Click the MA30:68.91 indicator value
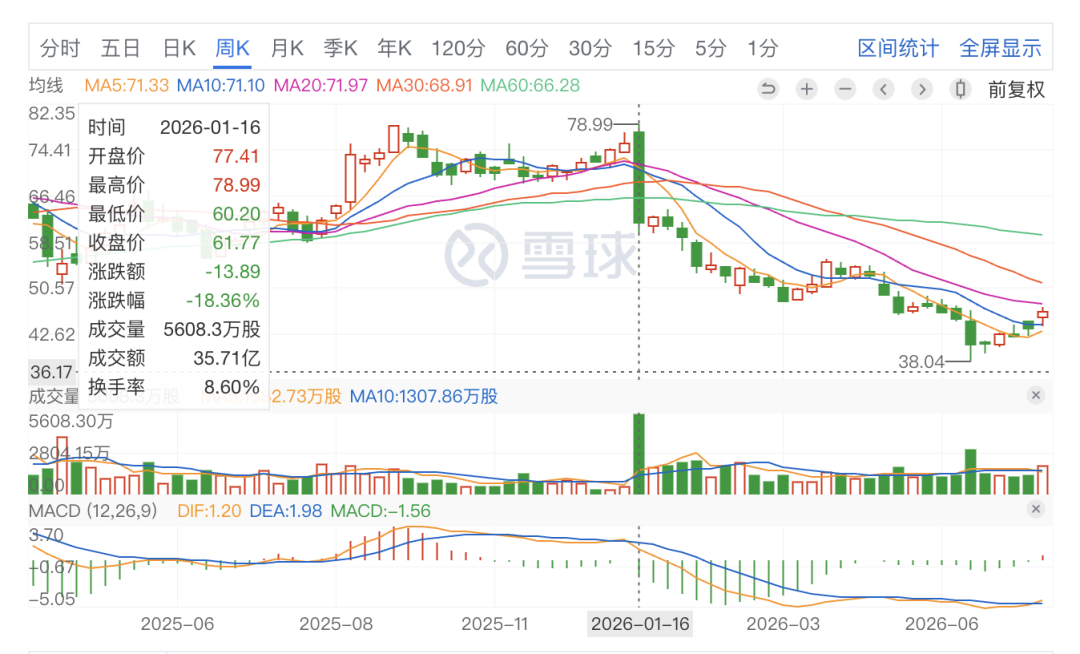1080x654 pixels. [x=424, y=85]
